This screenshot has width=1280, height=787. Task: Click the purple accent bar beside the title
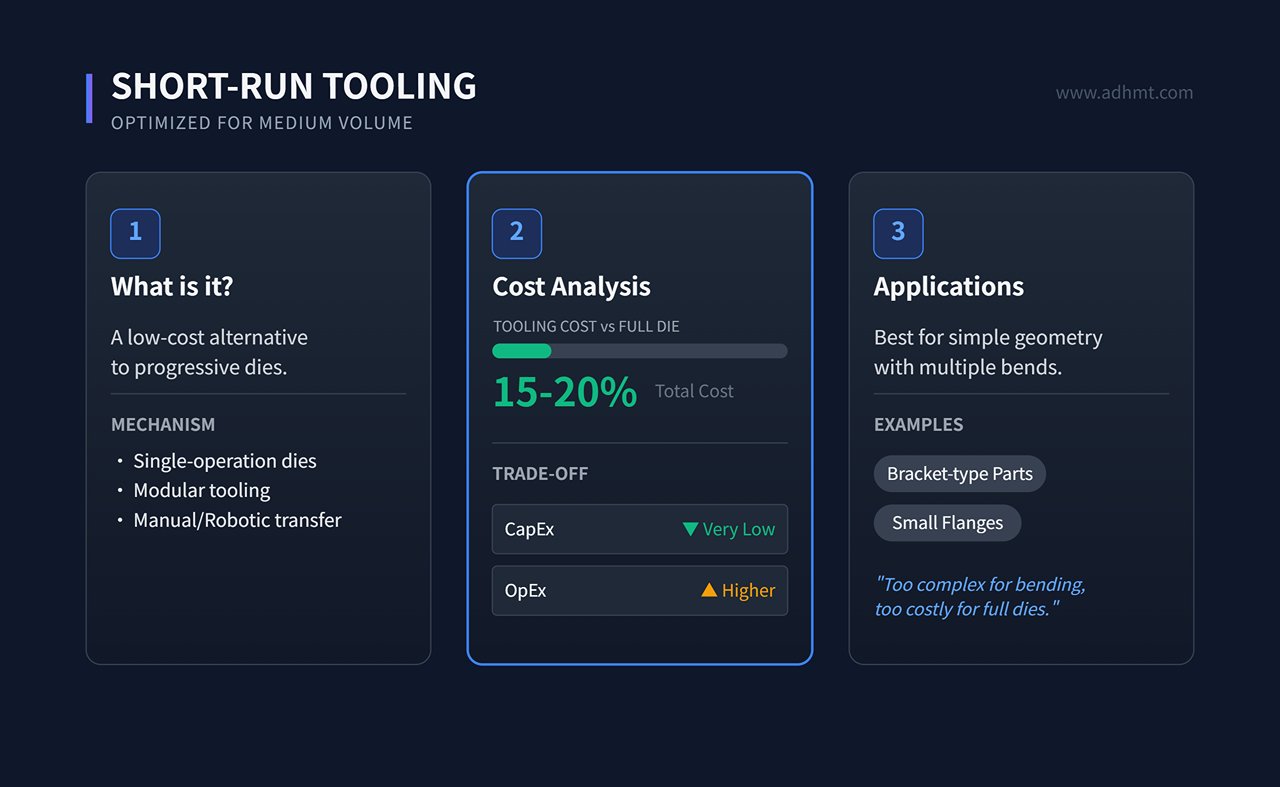(x=89, y=98)
